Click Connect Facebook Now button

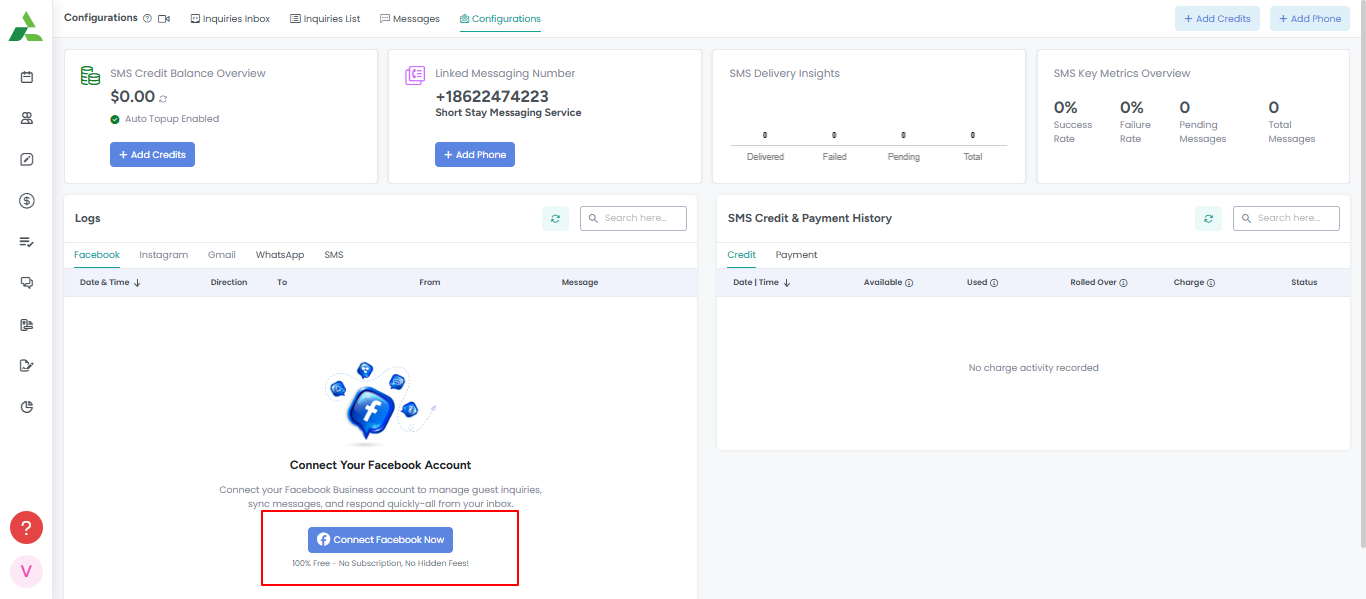click(380, 540)
